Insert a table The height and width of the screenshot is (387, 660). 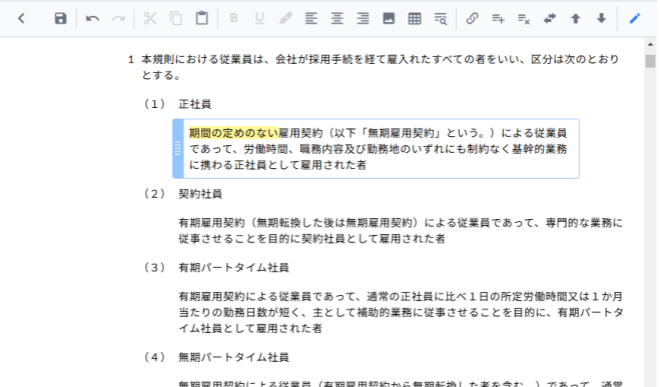coord(415,19)
